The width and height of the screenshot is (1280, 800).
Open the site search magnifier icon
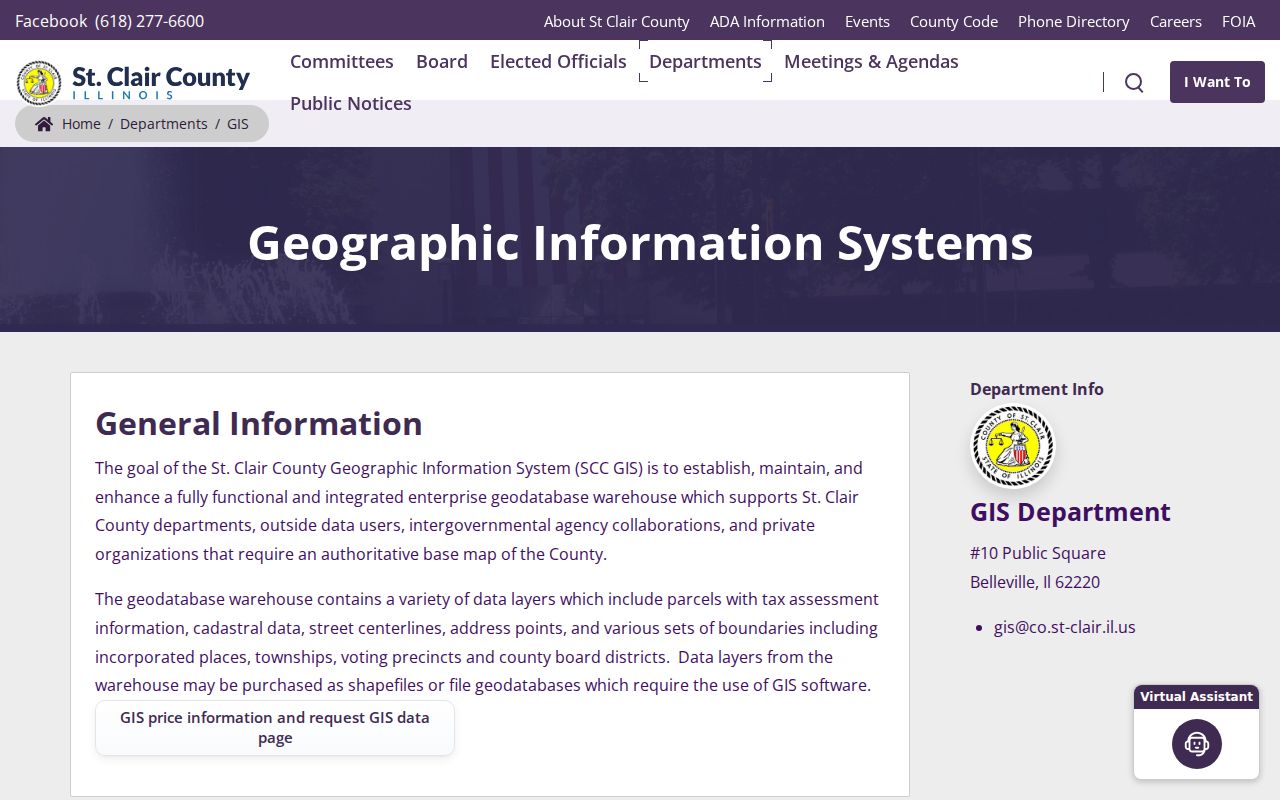(x=1134, y=82)
